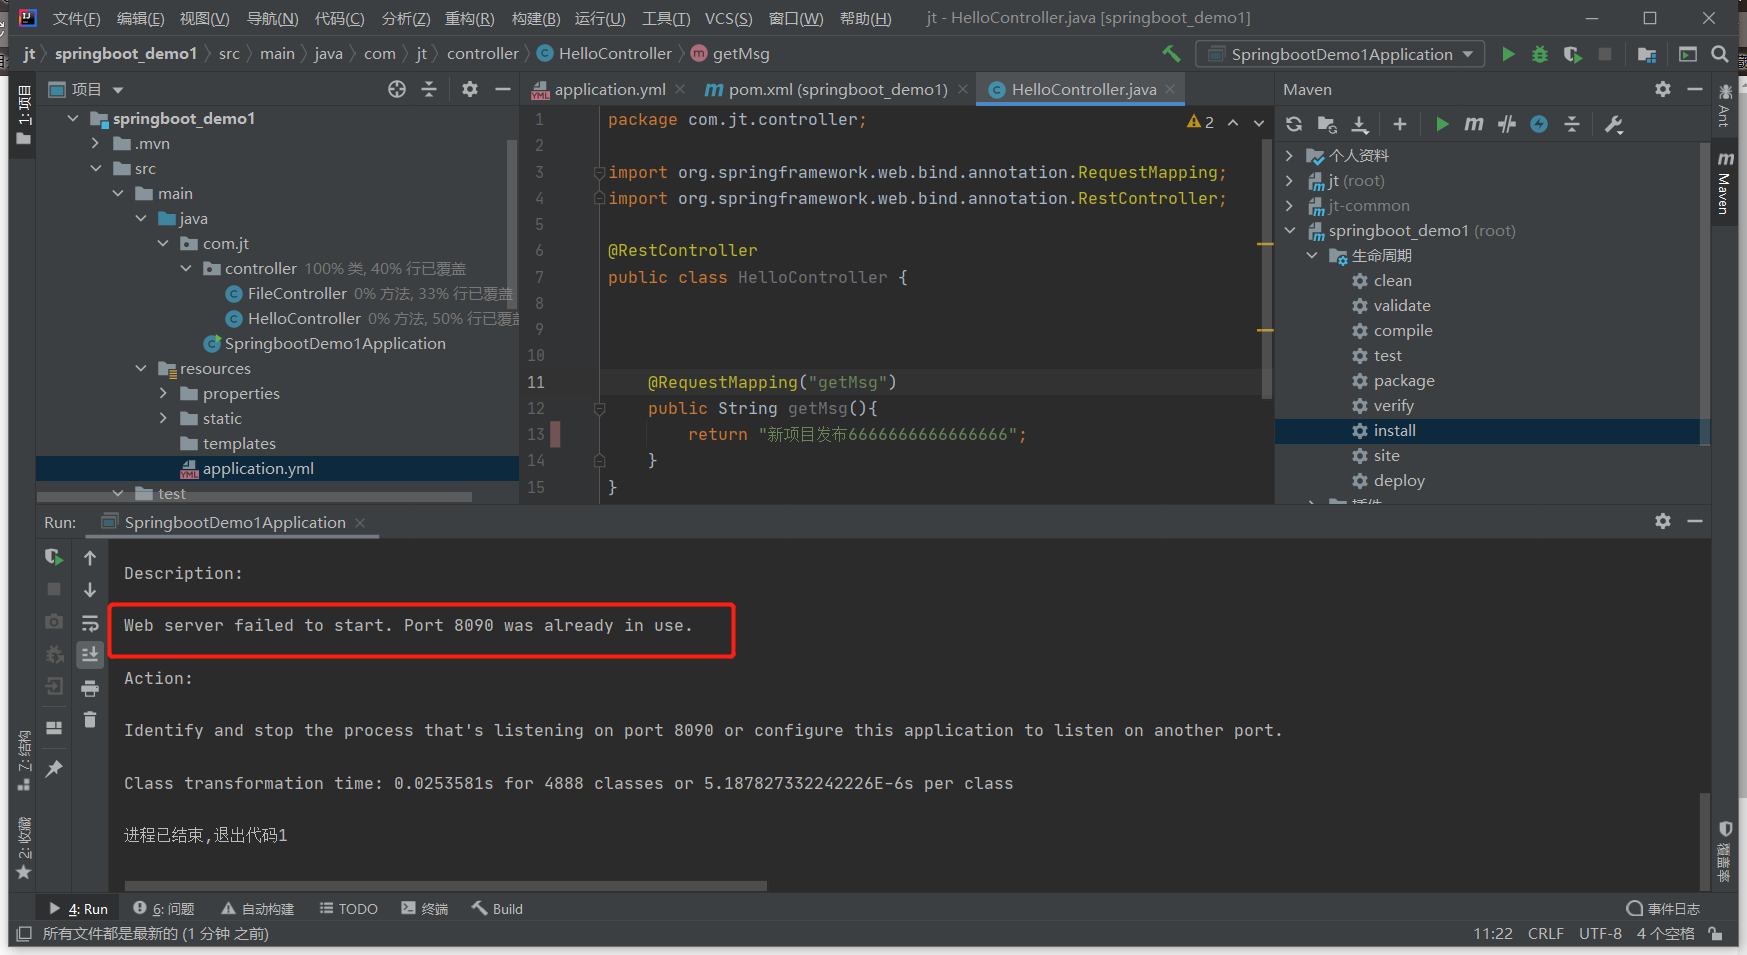Open Project Structure icon in top toolbar
1747x955 pixels.
[x=1647, y=54]
